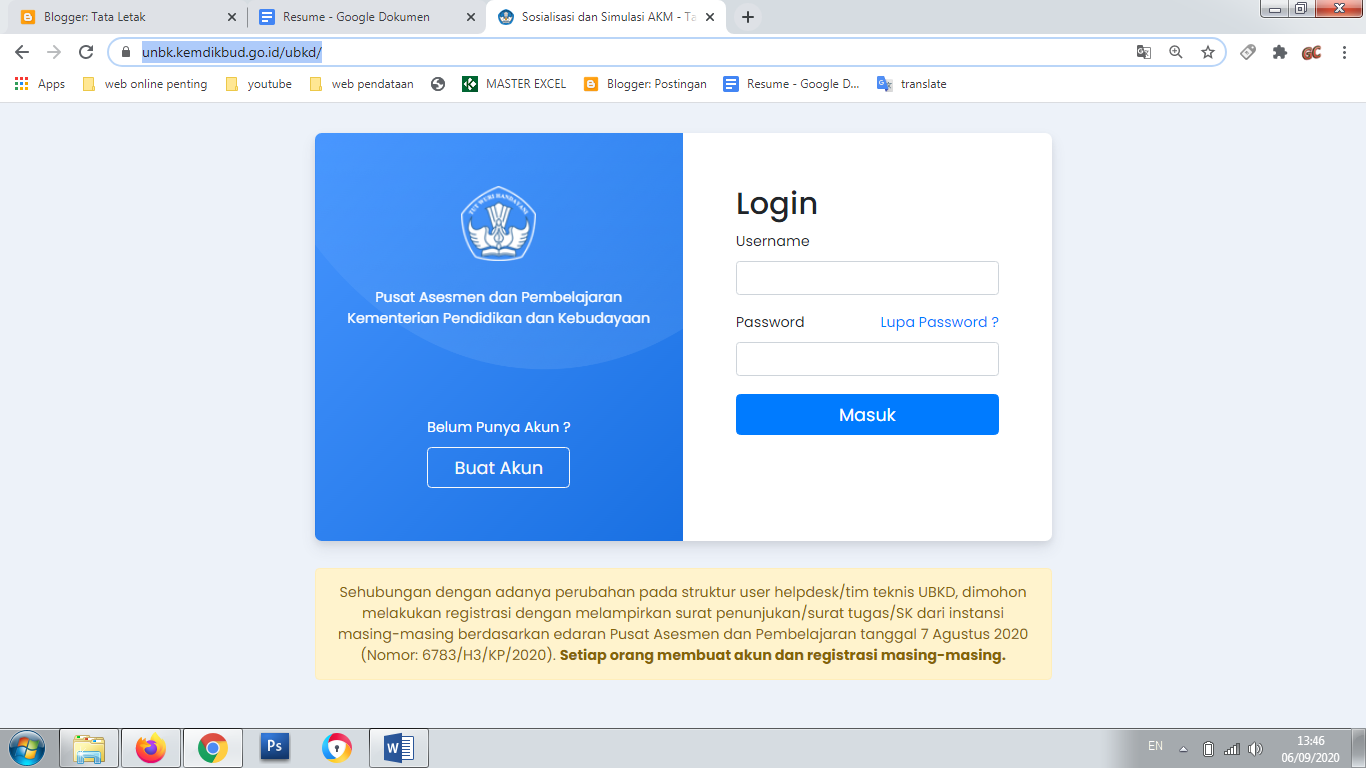Expand the youtube bookmark folder
Image resolution: width=1366 pixels, height=768 pixels.
pyautogui.click(x=259, y=84)
